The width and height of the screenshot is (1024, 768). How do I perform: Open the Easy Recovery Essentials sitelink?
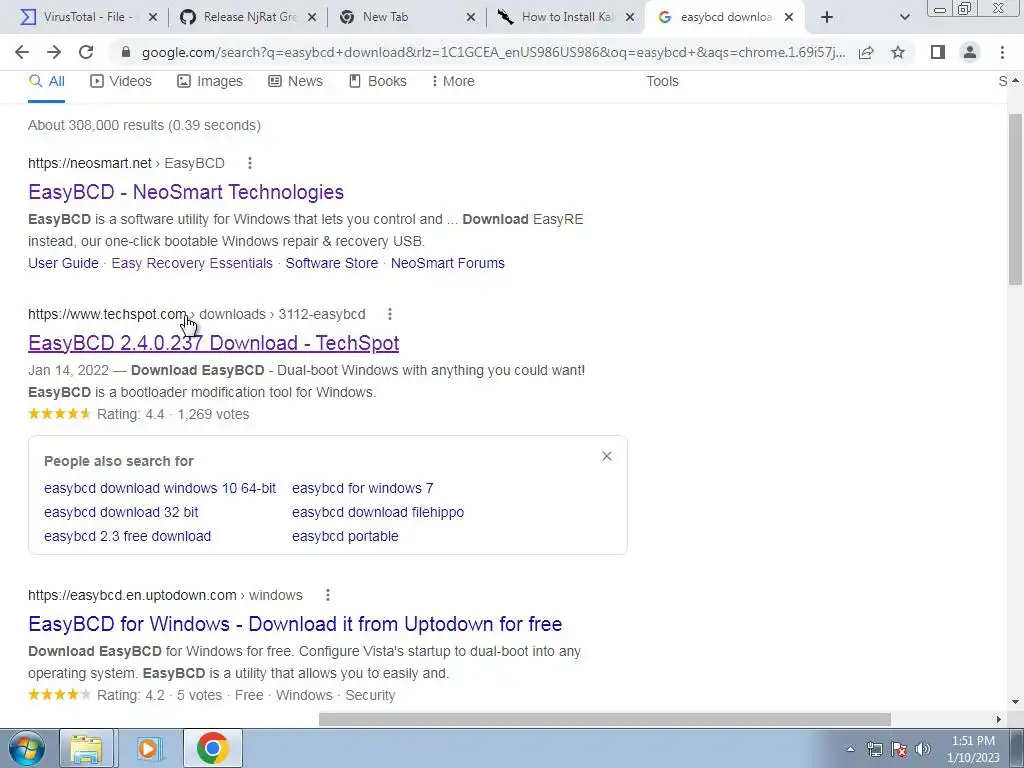click(x=192, y=263)
